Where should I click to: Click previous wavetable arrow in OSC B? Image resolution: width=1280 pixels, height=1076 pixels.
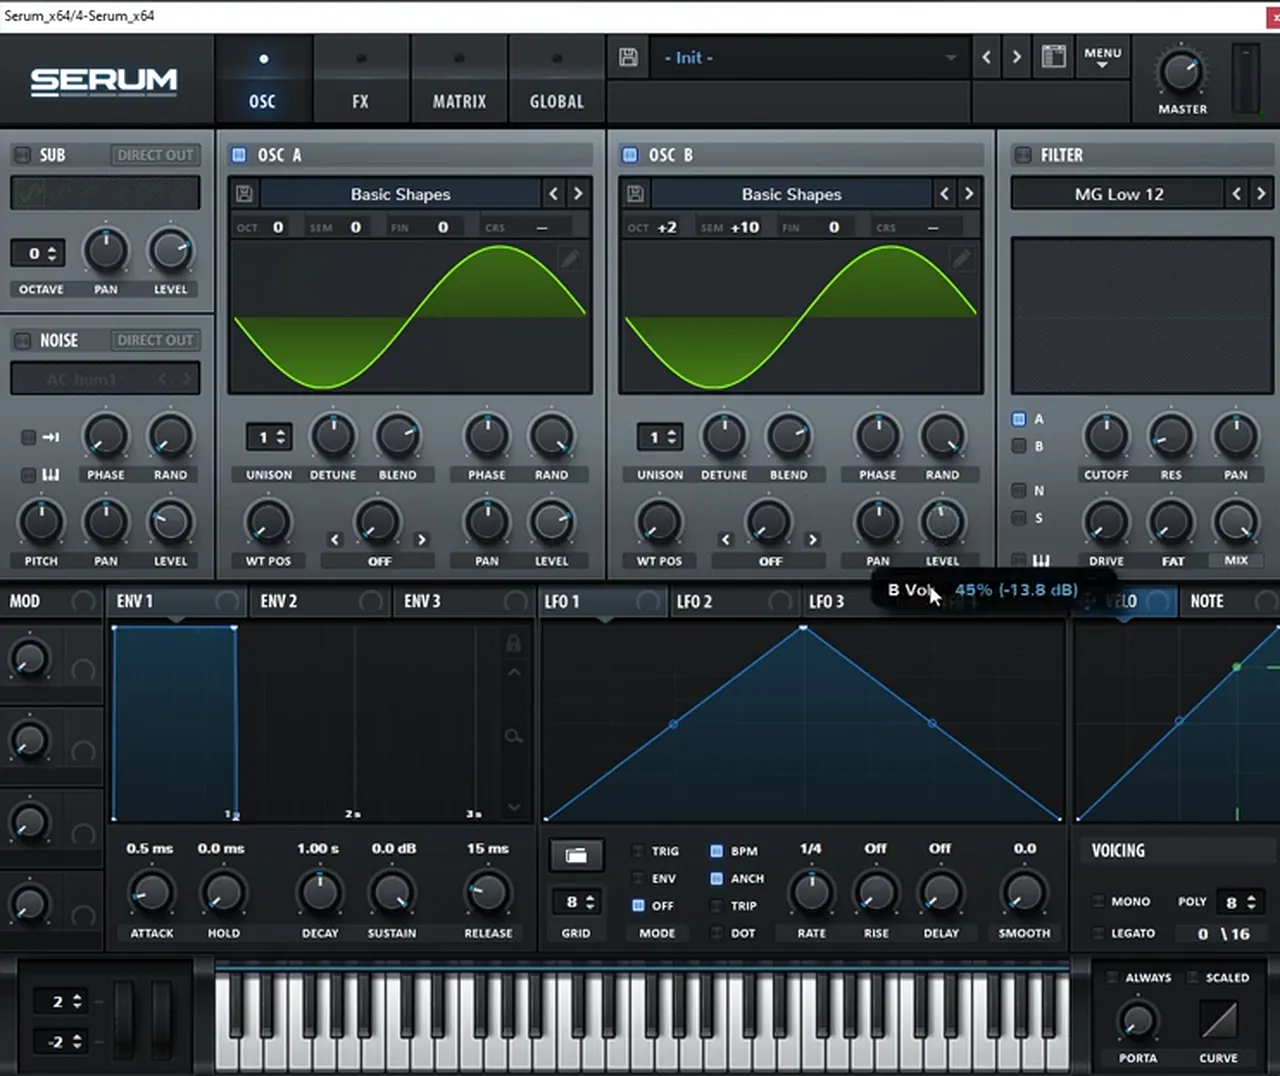(945, 194)
